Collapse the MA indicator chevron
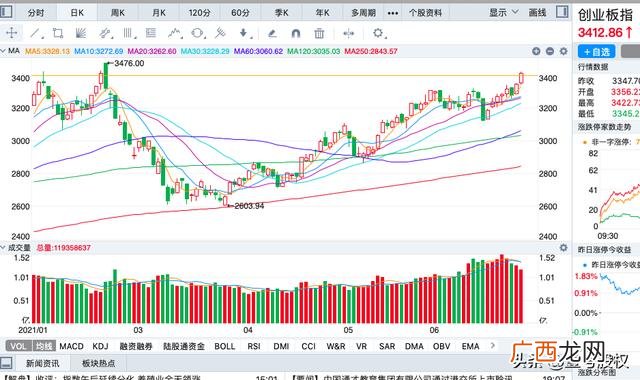This screenshot has height=380, width=640. point(3,51)
